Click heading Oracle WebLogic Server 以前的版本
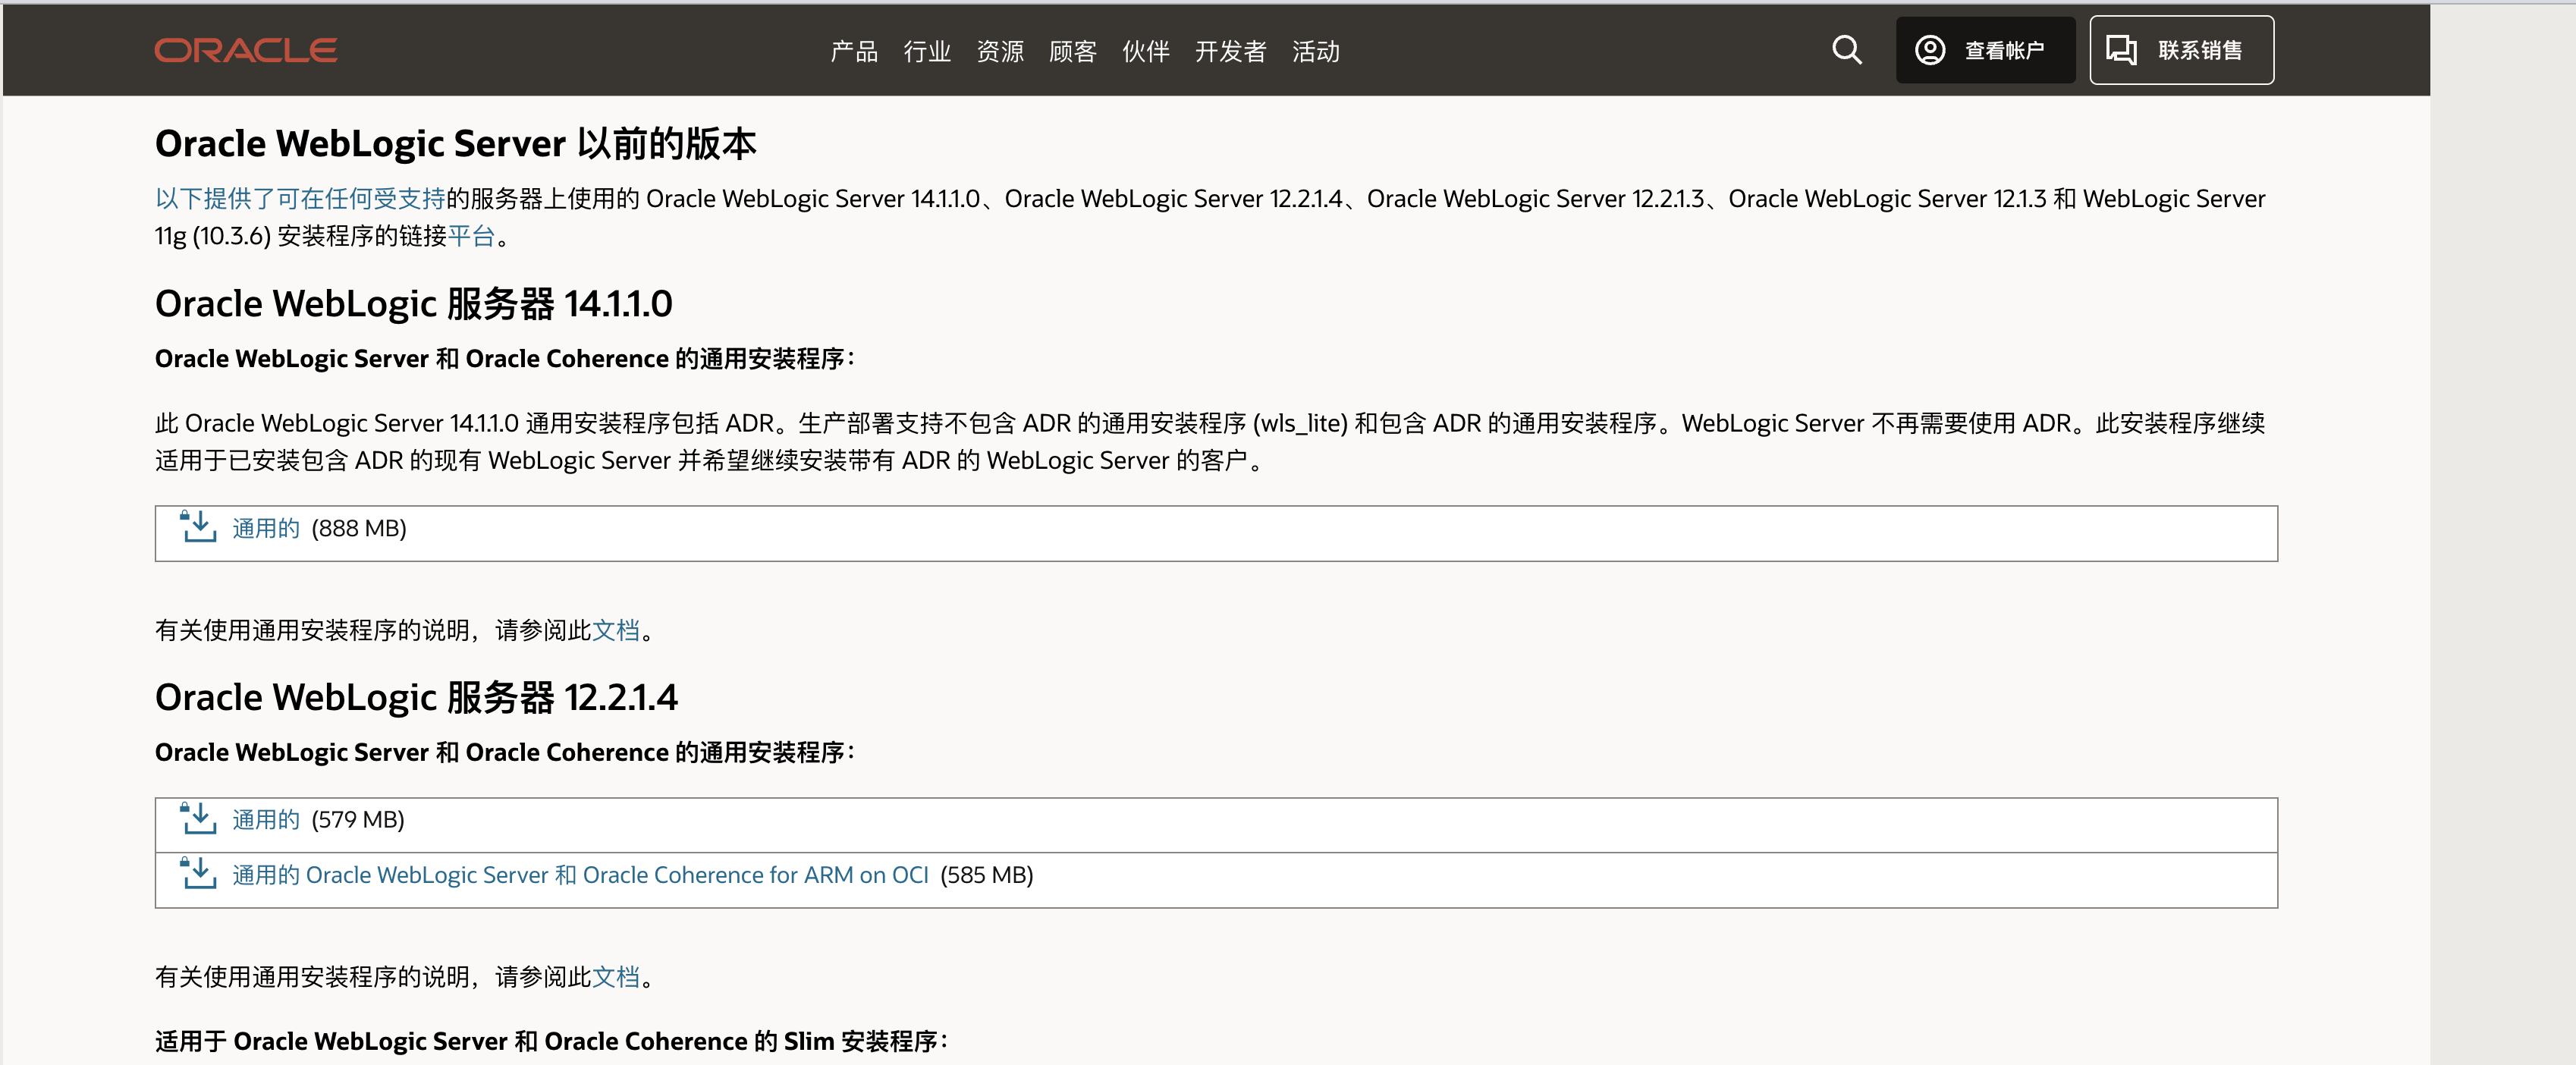 pos(456,144)
